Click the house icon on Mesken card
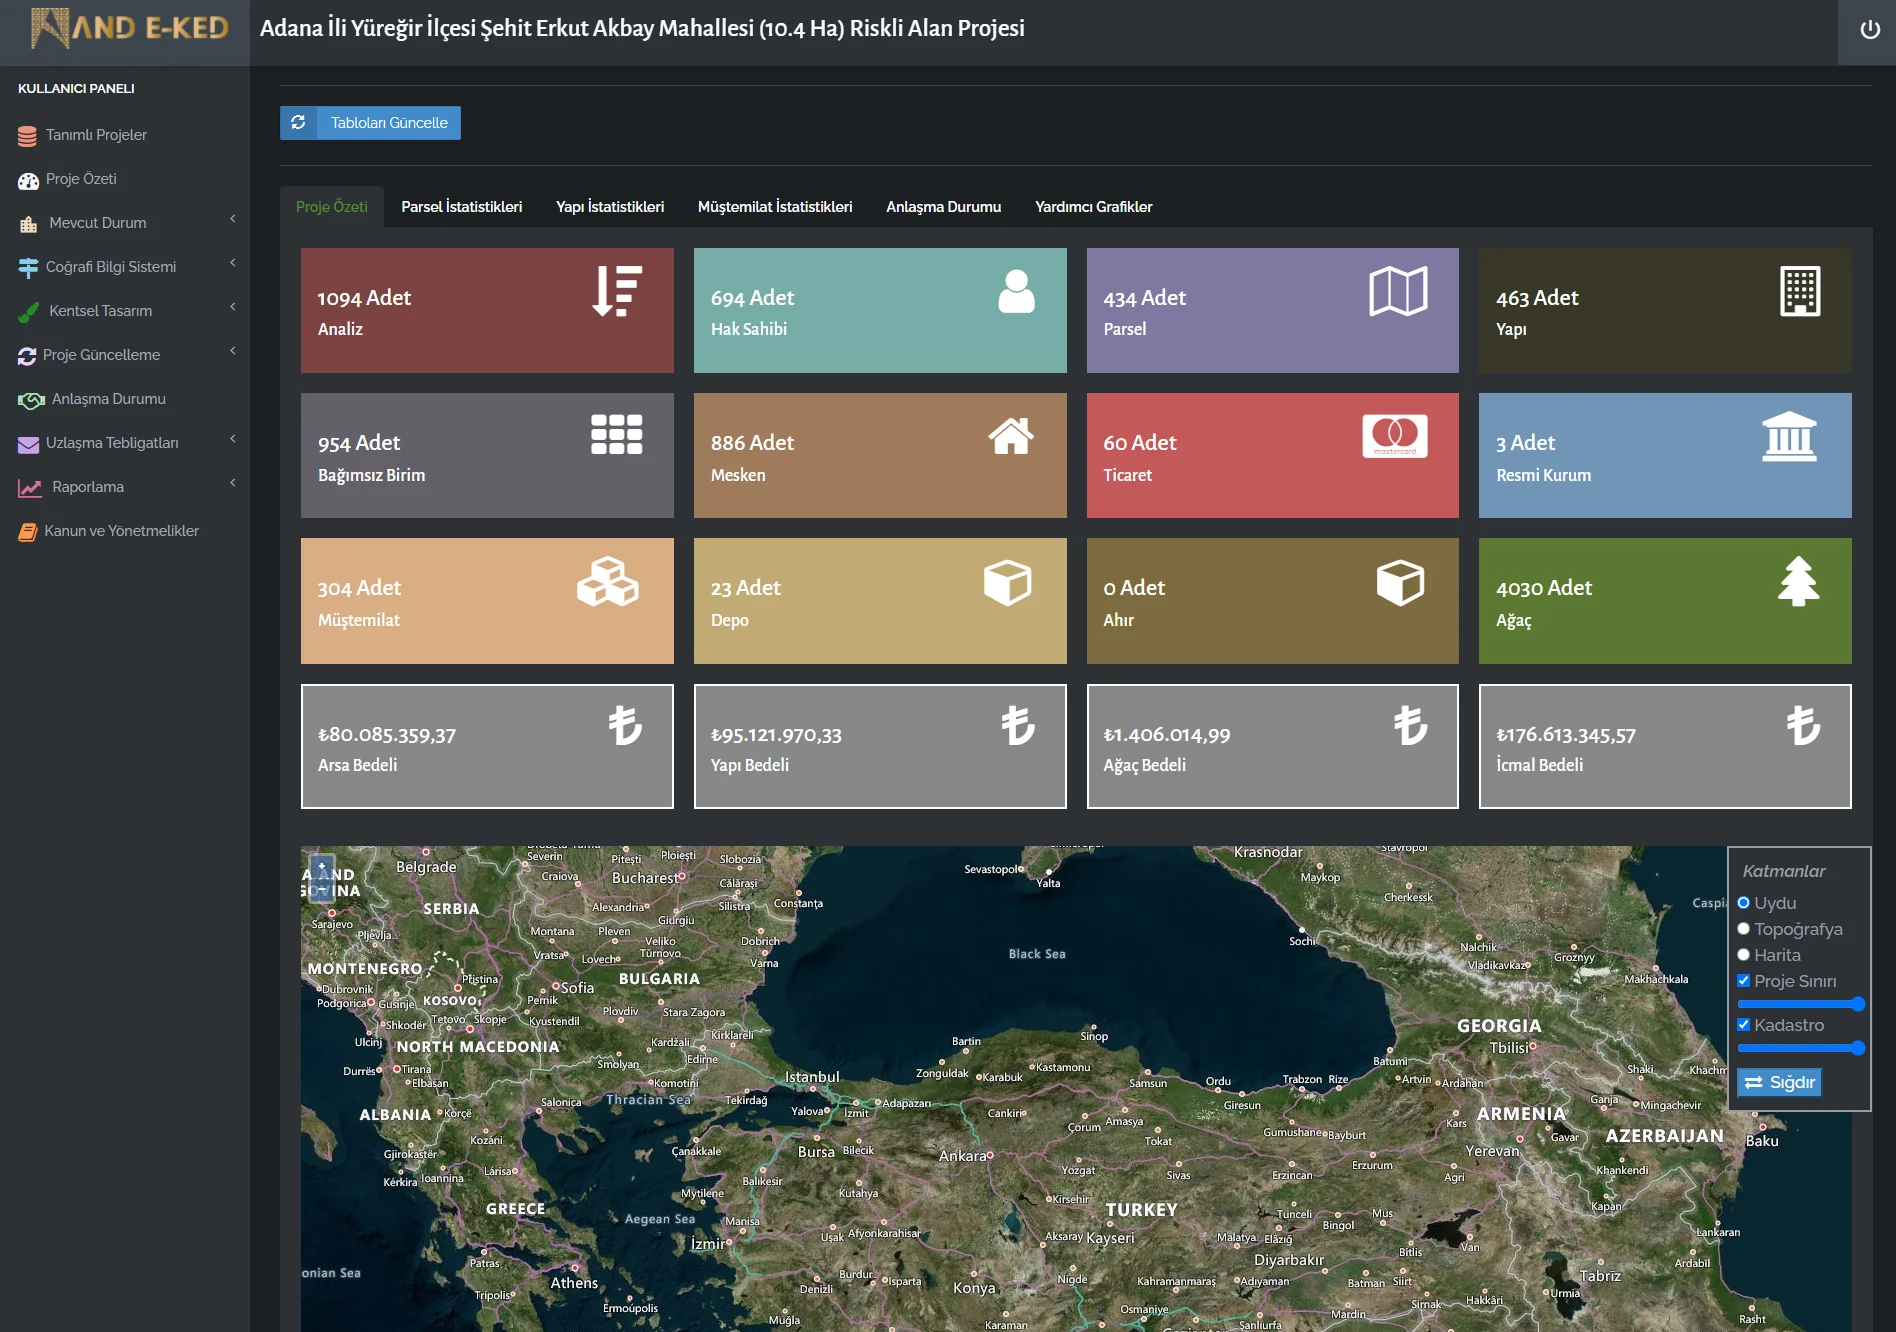The image size is (1896, 1332). click(1011, 435)
